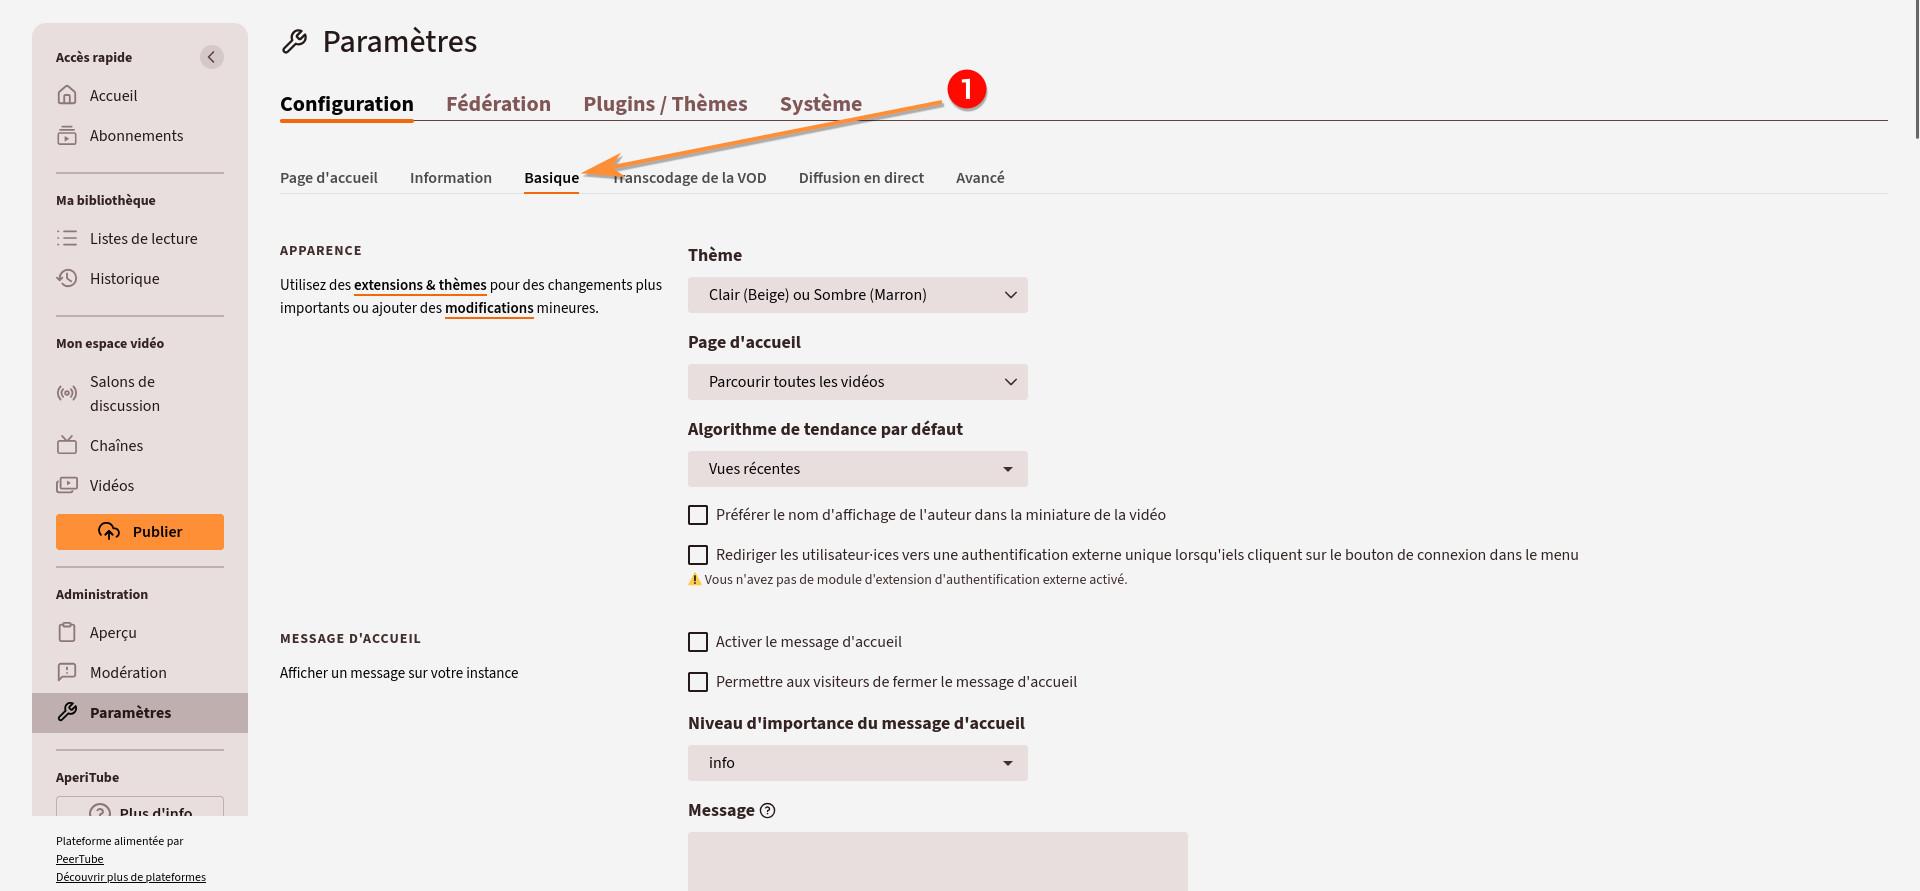Expand the Page d'accueil selector
Viewport: 1920px width, 891px height.
[x=857, y=382]
